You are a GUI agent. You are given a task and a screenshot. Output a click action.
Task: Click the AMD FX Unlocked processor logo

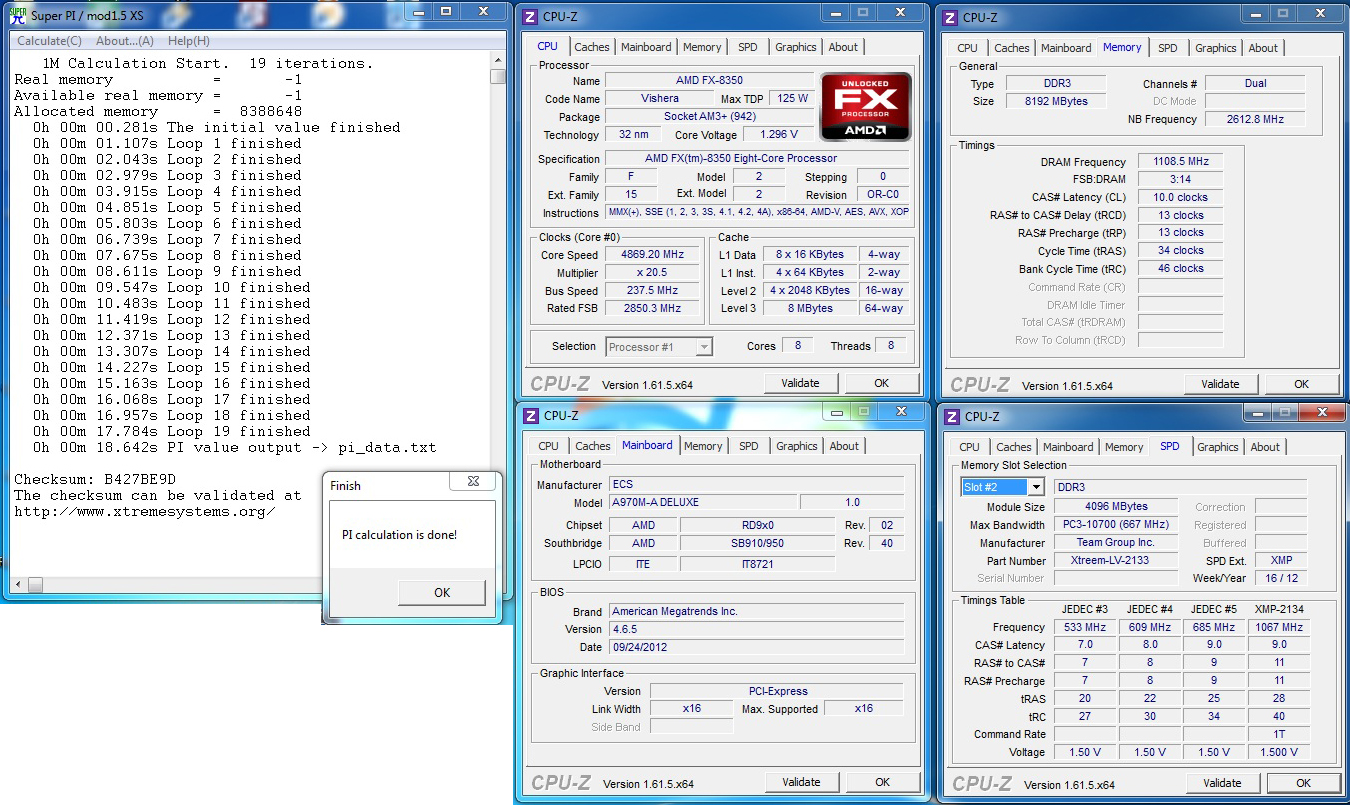[x=866, y=106]
